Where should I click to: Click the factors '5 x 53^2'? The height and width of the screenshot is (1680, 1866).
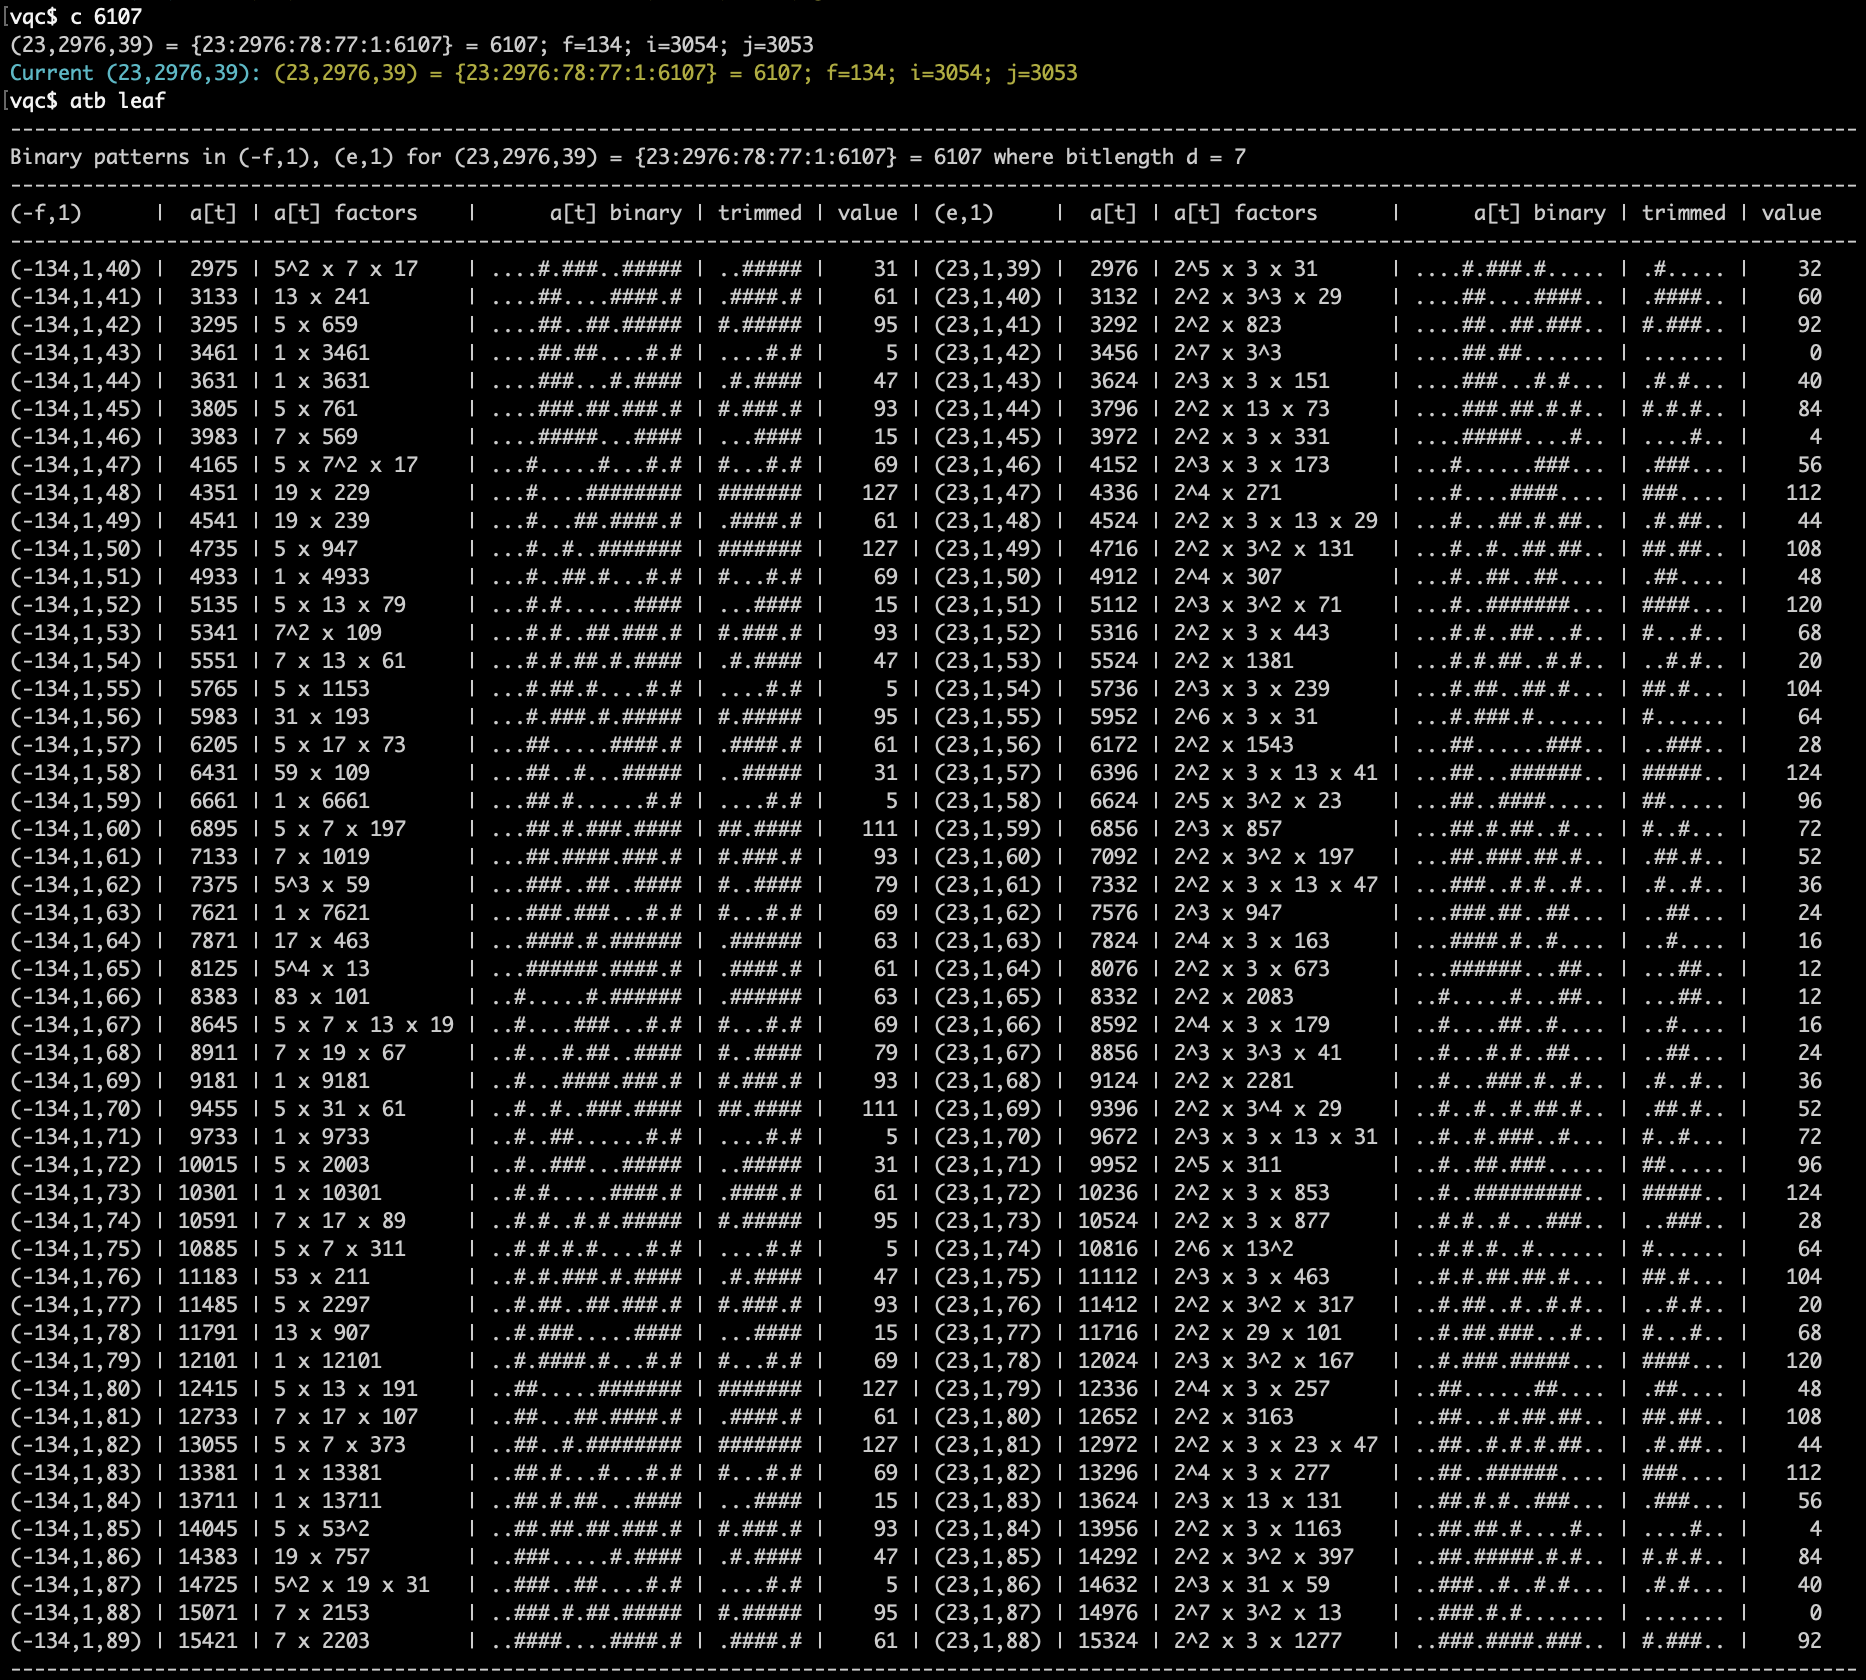pos(322,1529)
